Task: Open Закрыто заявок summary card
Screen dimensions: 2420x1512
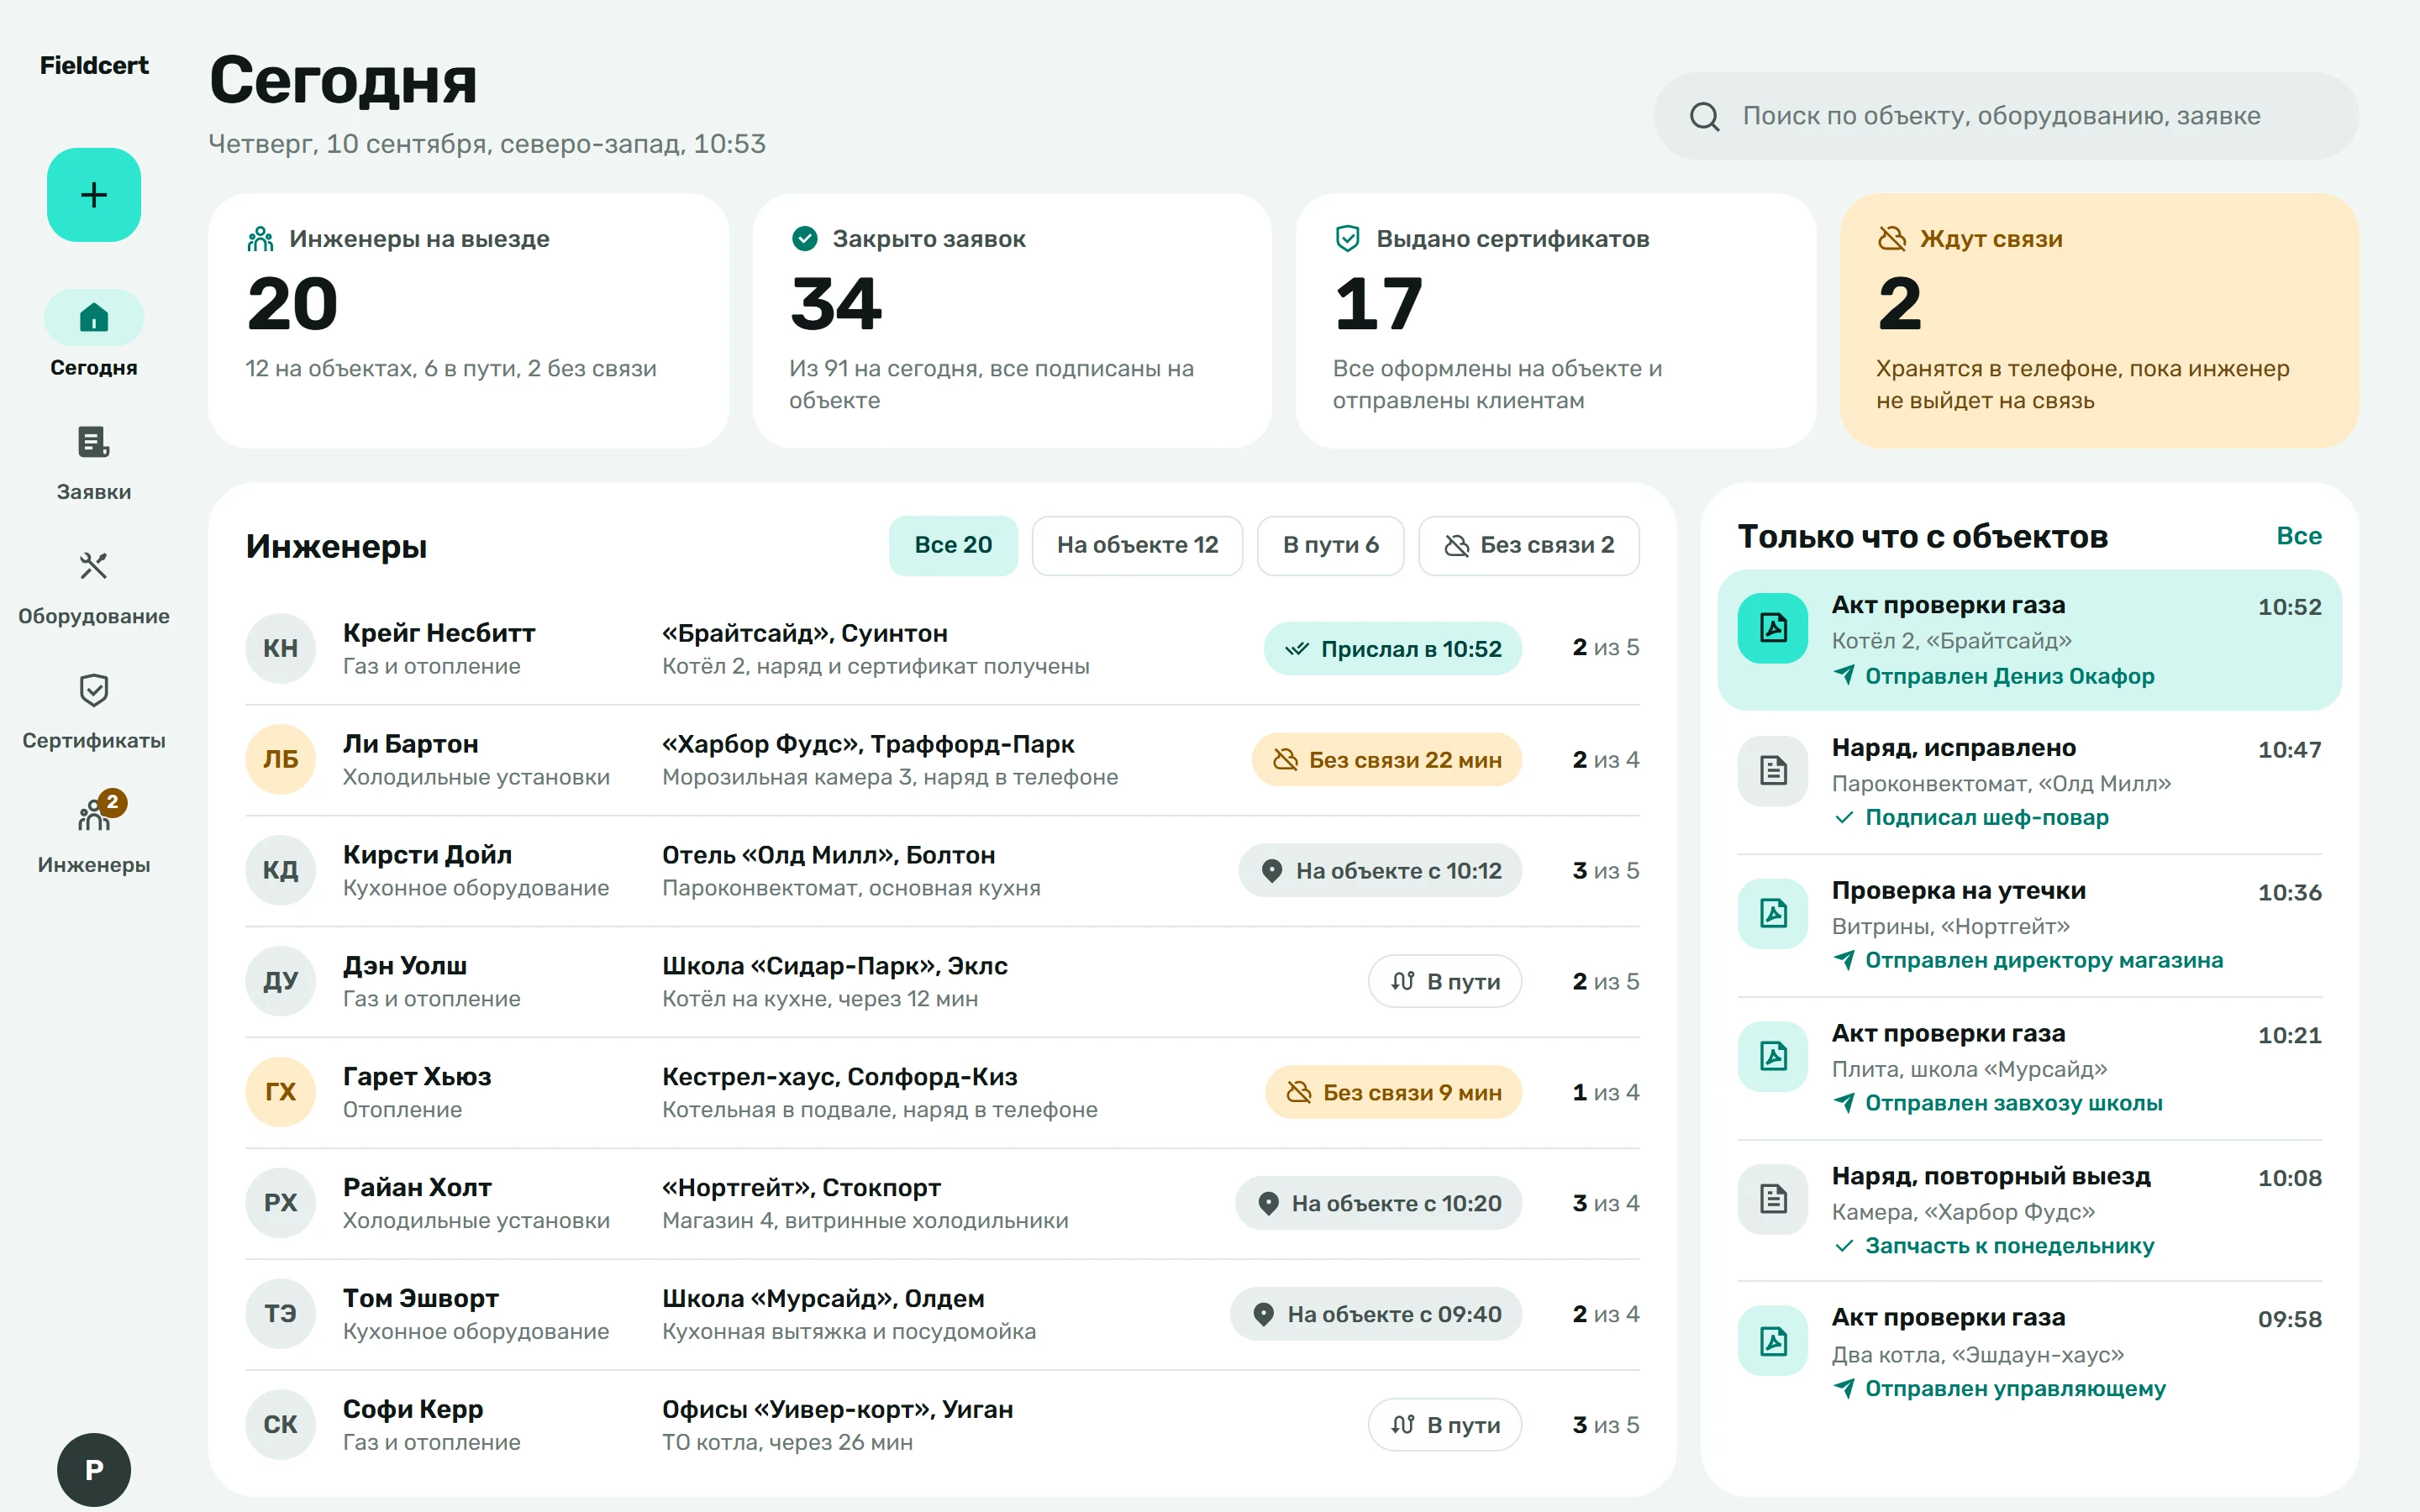Action: pos(1012,321)
